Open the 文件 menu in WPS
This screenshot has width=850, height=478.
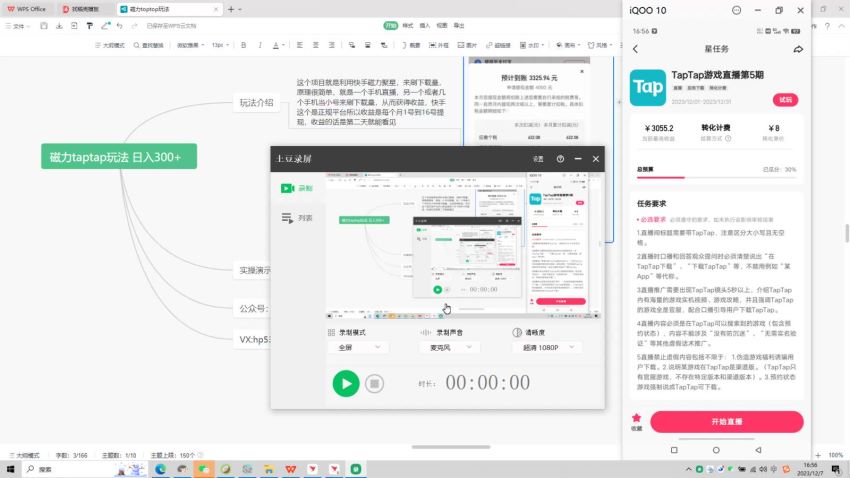tap(17, 26)
